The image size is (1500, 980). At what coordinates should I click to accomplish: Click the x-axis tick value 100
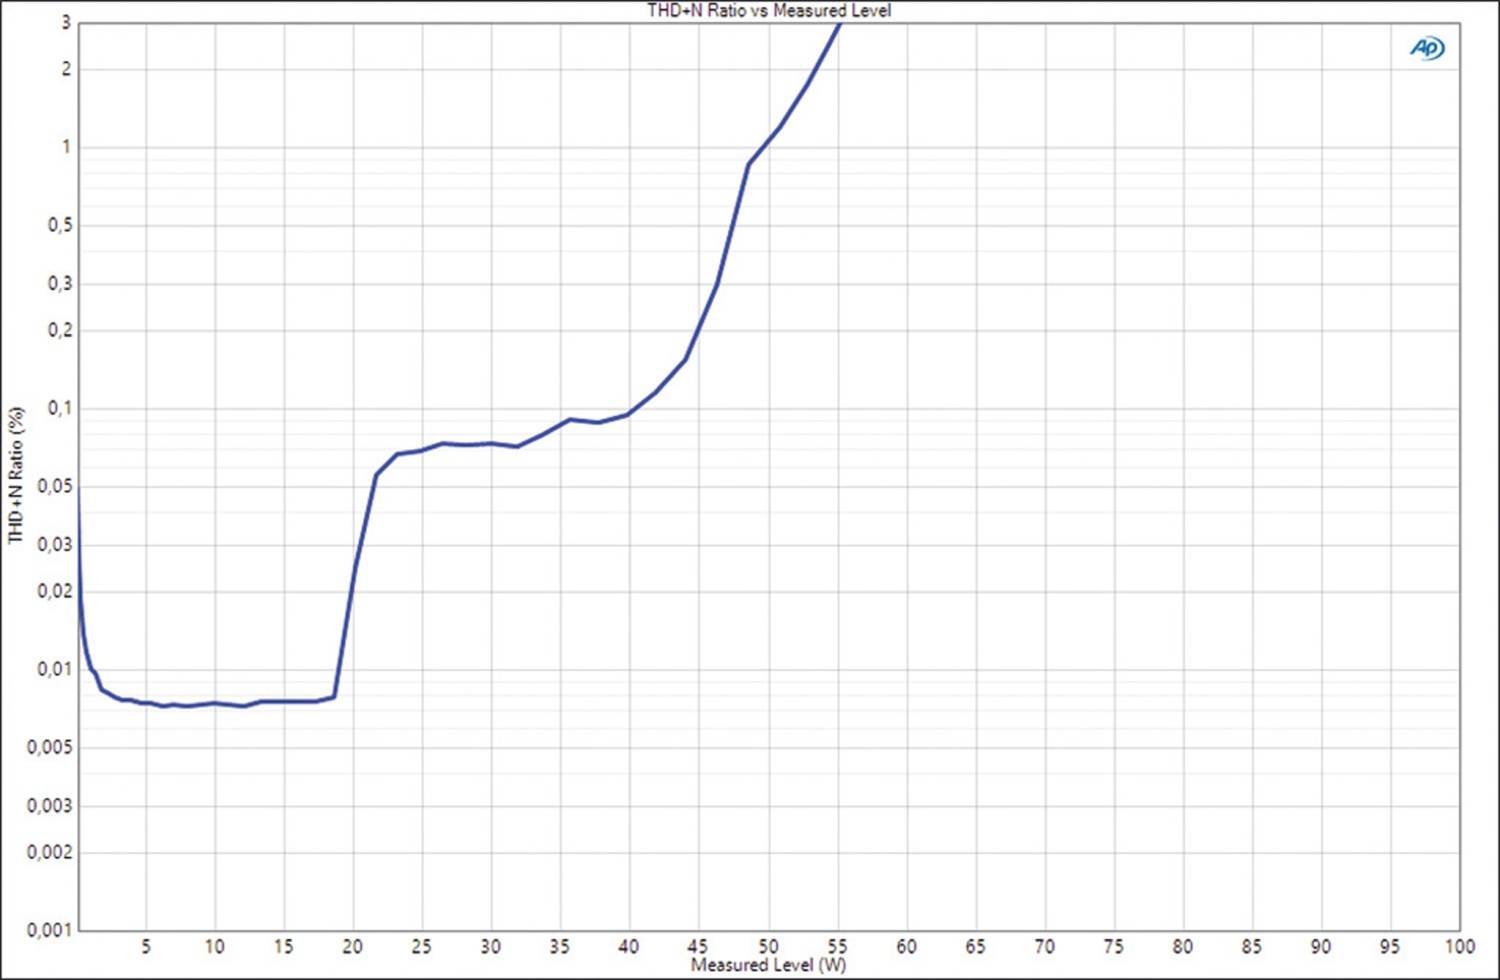pyautogui.click(x=1459, y=946)
